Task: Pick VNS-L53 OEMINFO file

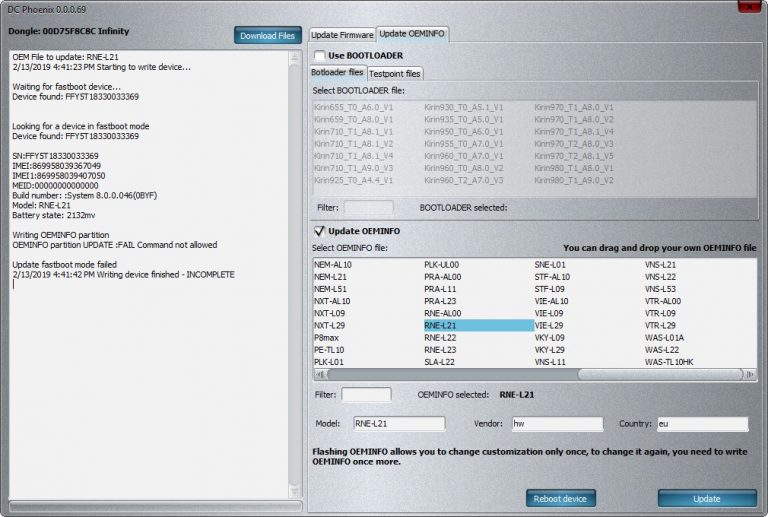Action: coord(660,289)
